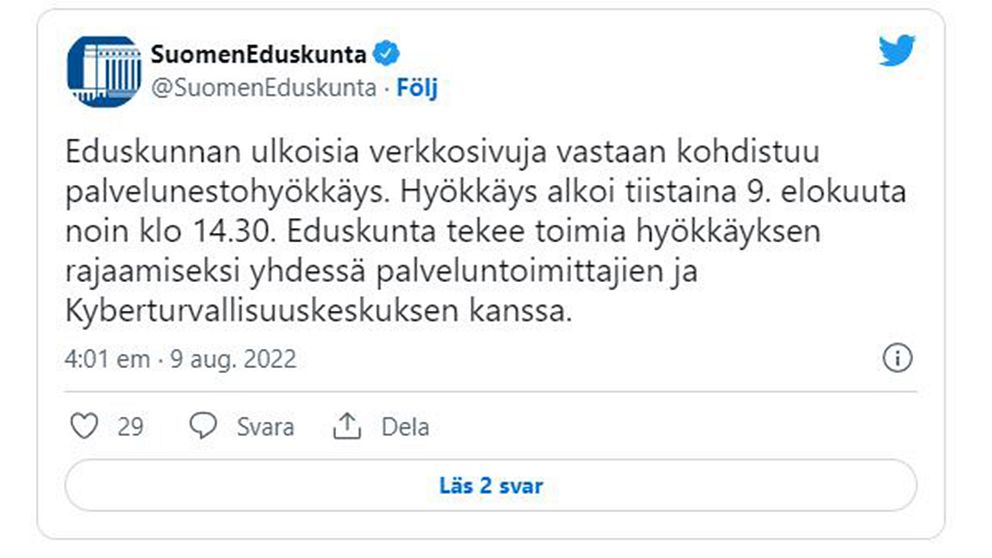Open the tweet info circle icon
This screenshot has width=992, height=558.
tap(897, 358)
